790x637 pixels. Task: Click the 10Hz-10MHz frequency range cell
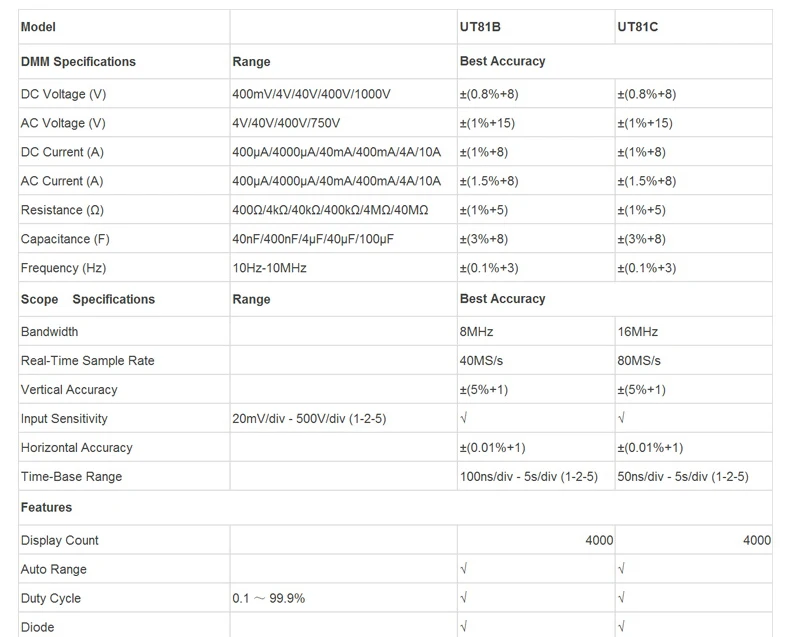[x=269, y=268]
